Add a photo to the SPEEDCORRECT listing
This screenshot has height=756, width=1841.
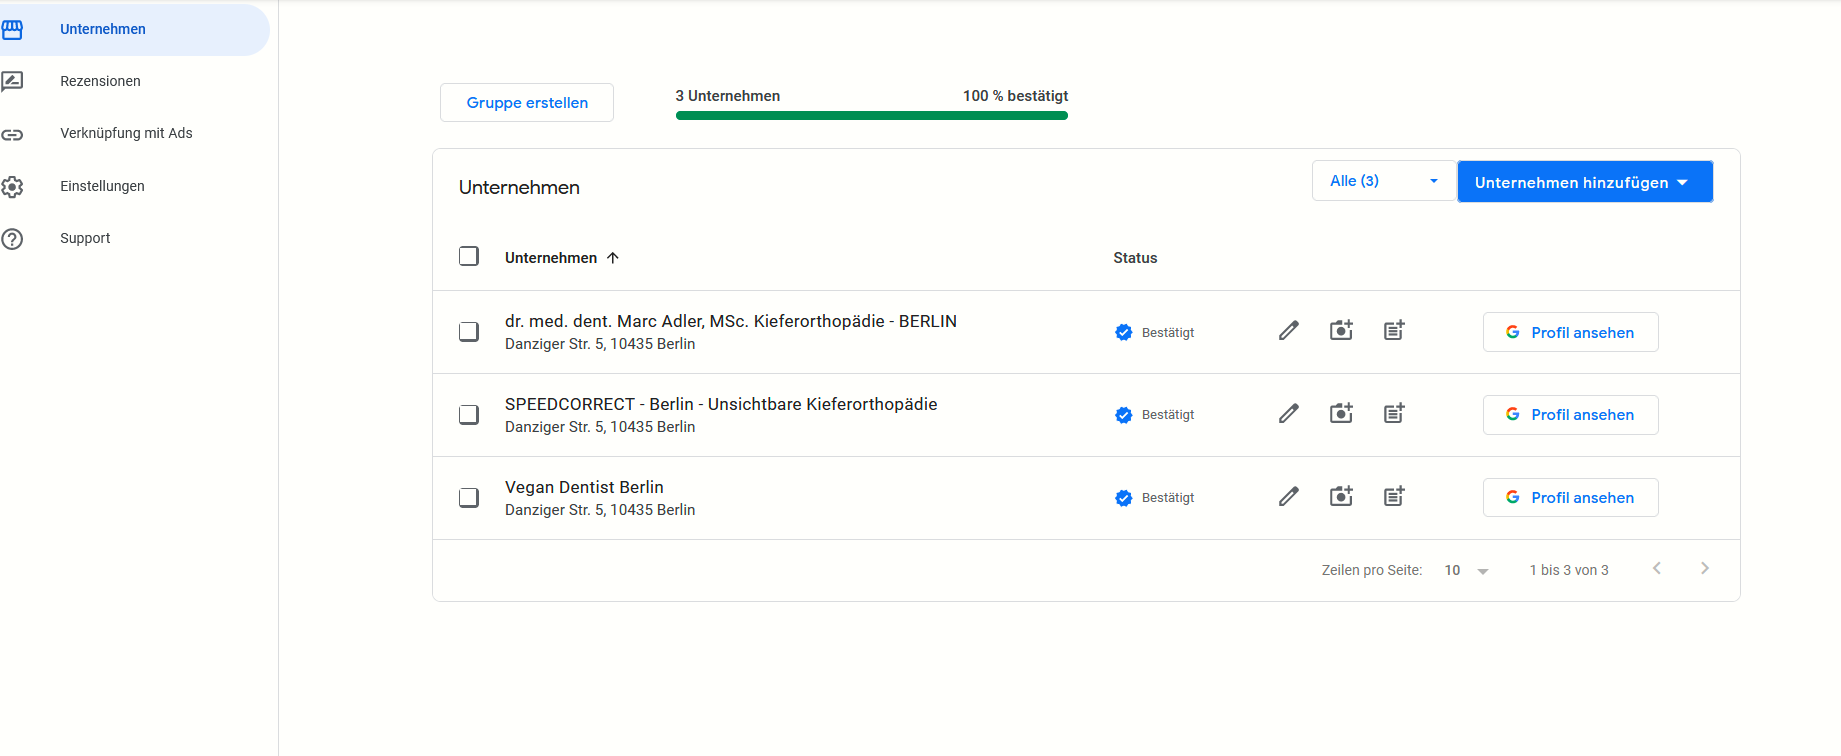point(1341,413)
